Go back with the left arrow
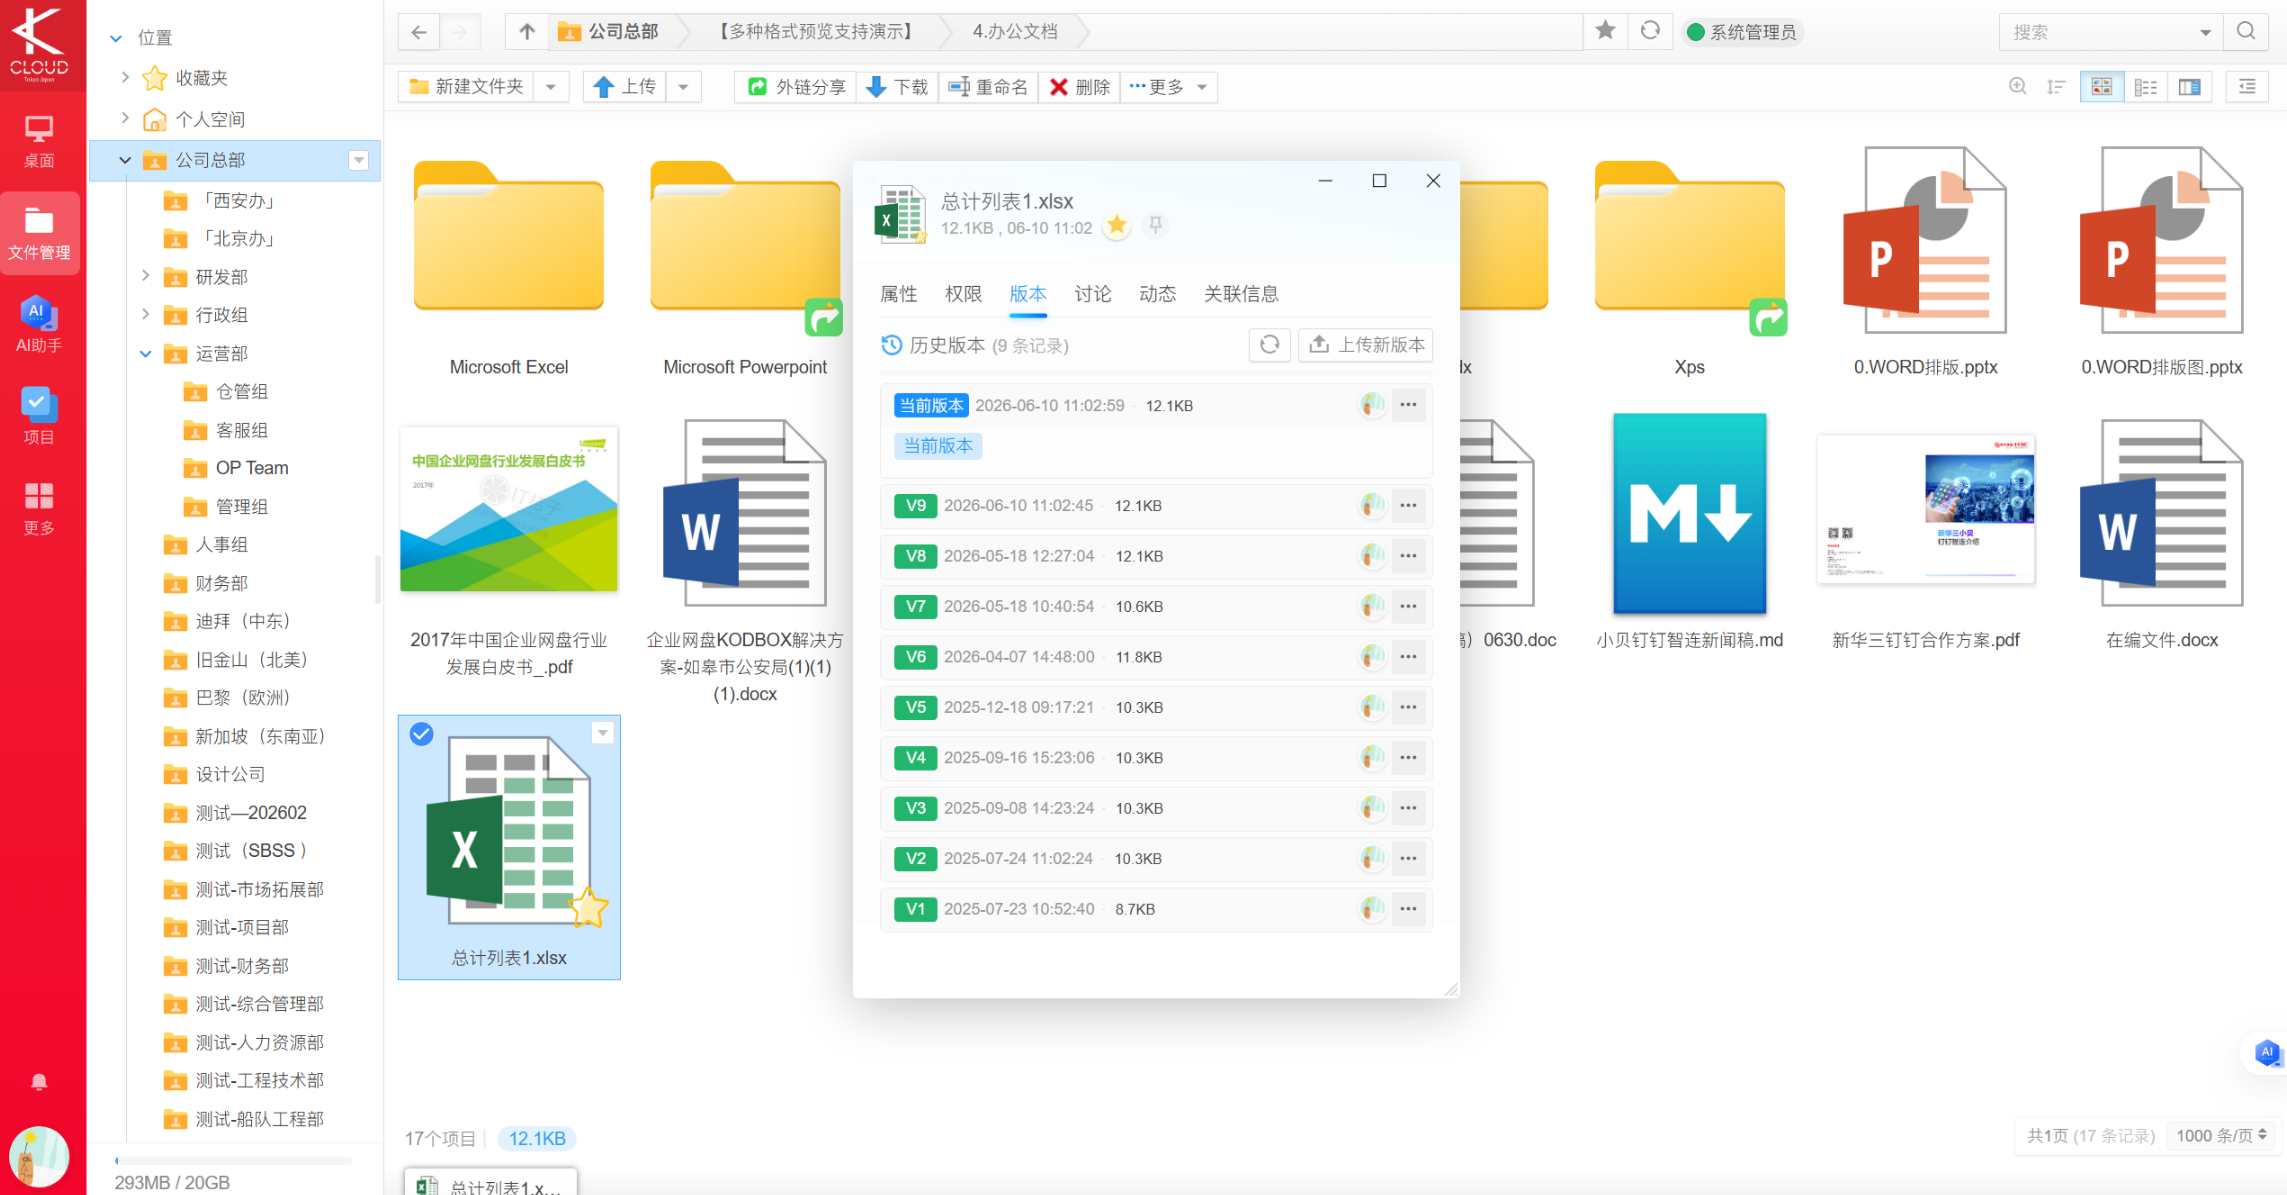 419,32
